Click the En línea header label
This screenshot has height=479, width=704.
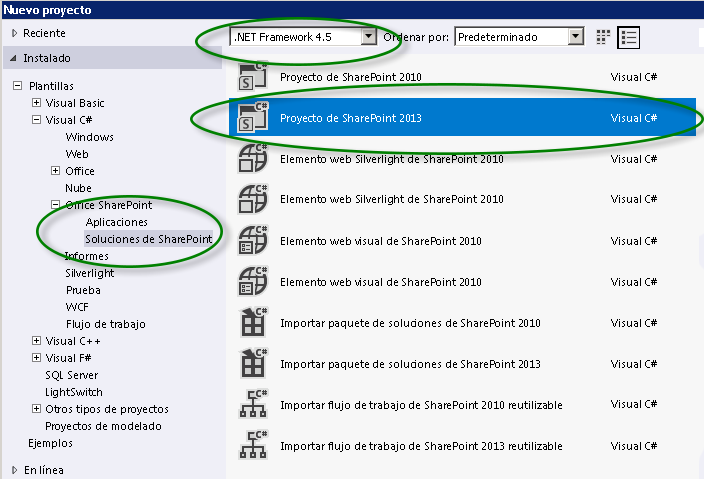(x=44, y=470)
